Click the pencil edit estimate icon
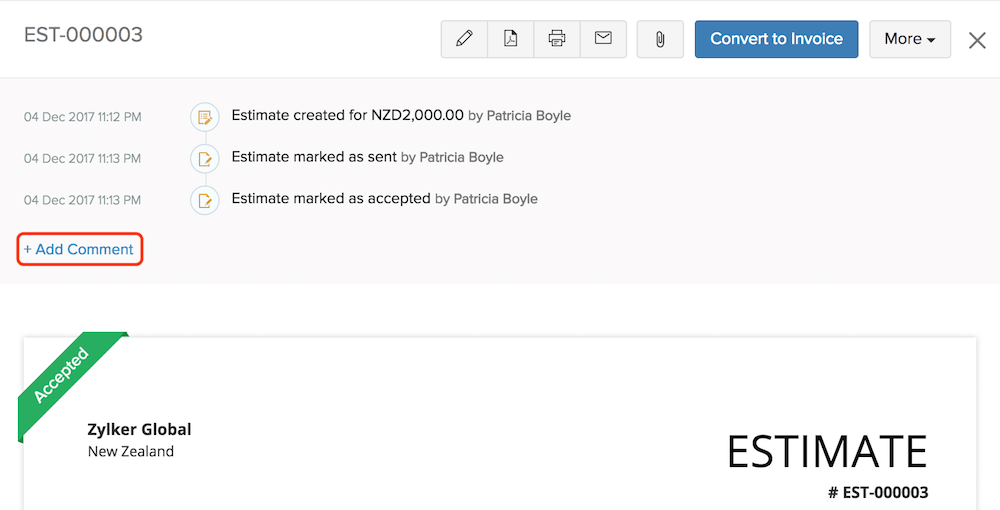Image resolution: width=1000 pixels, height=510 pixels. [464, 39]
